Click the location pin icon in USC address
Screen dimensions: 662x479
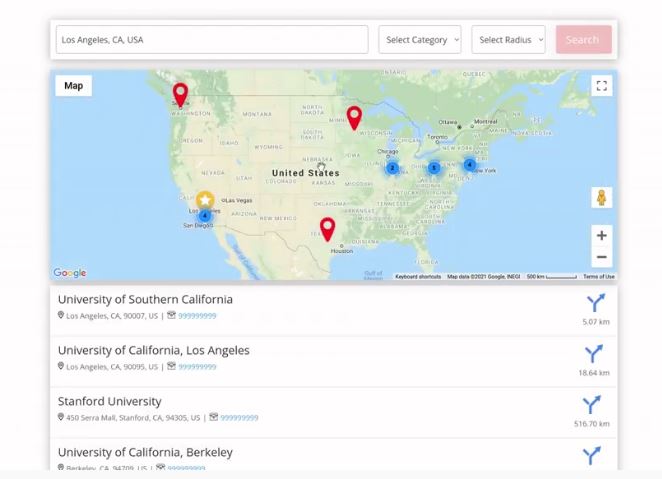coord(61,315)
